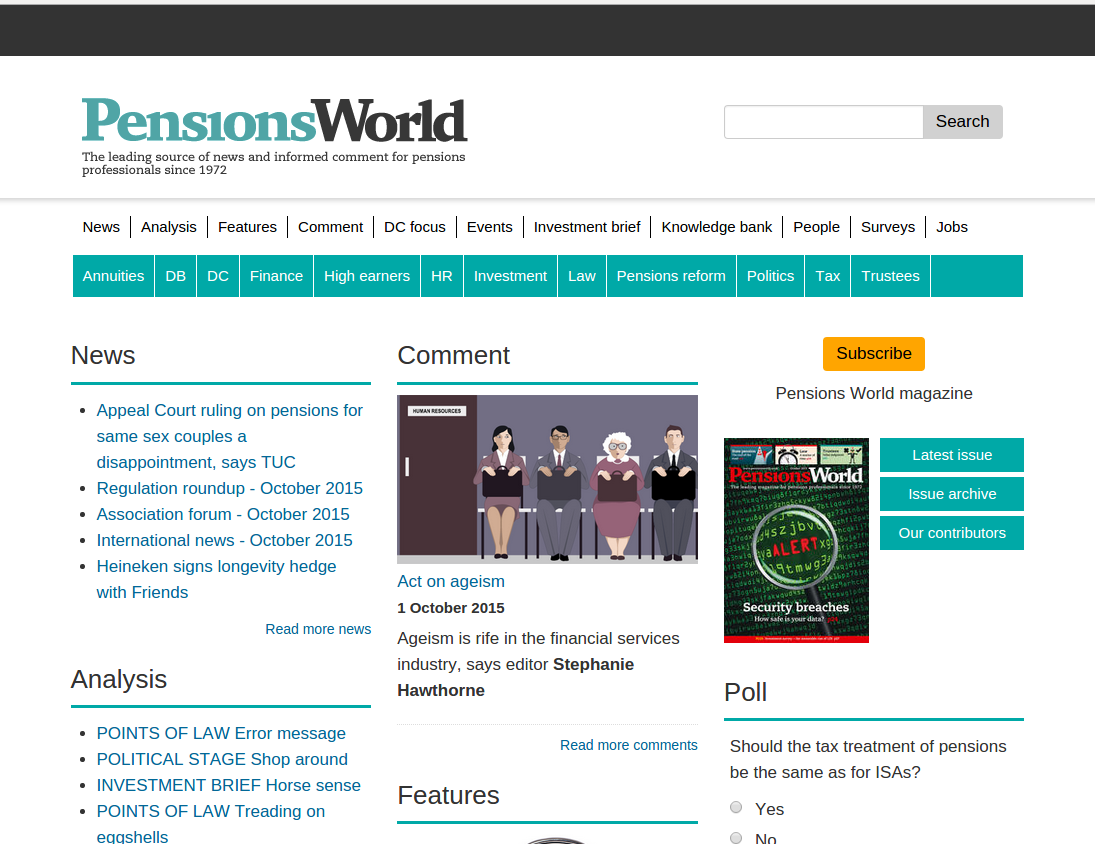Open the Investment topic tab

point(510,276)
